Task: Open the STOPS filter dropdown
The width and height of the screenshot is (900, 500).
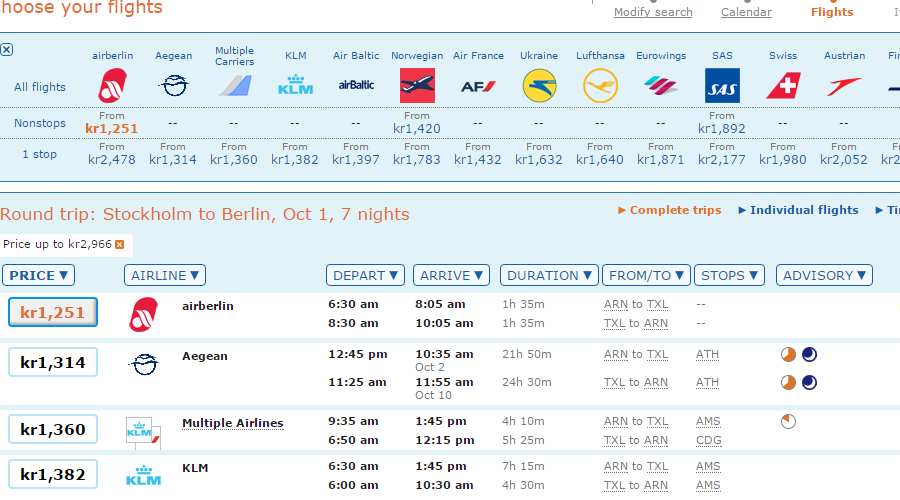Action: (729, 276)
